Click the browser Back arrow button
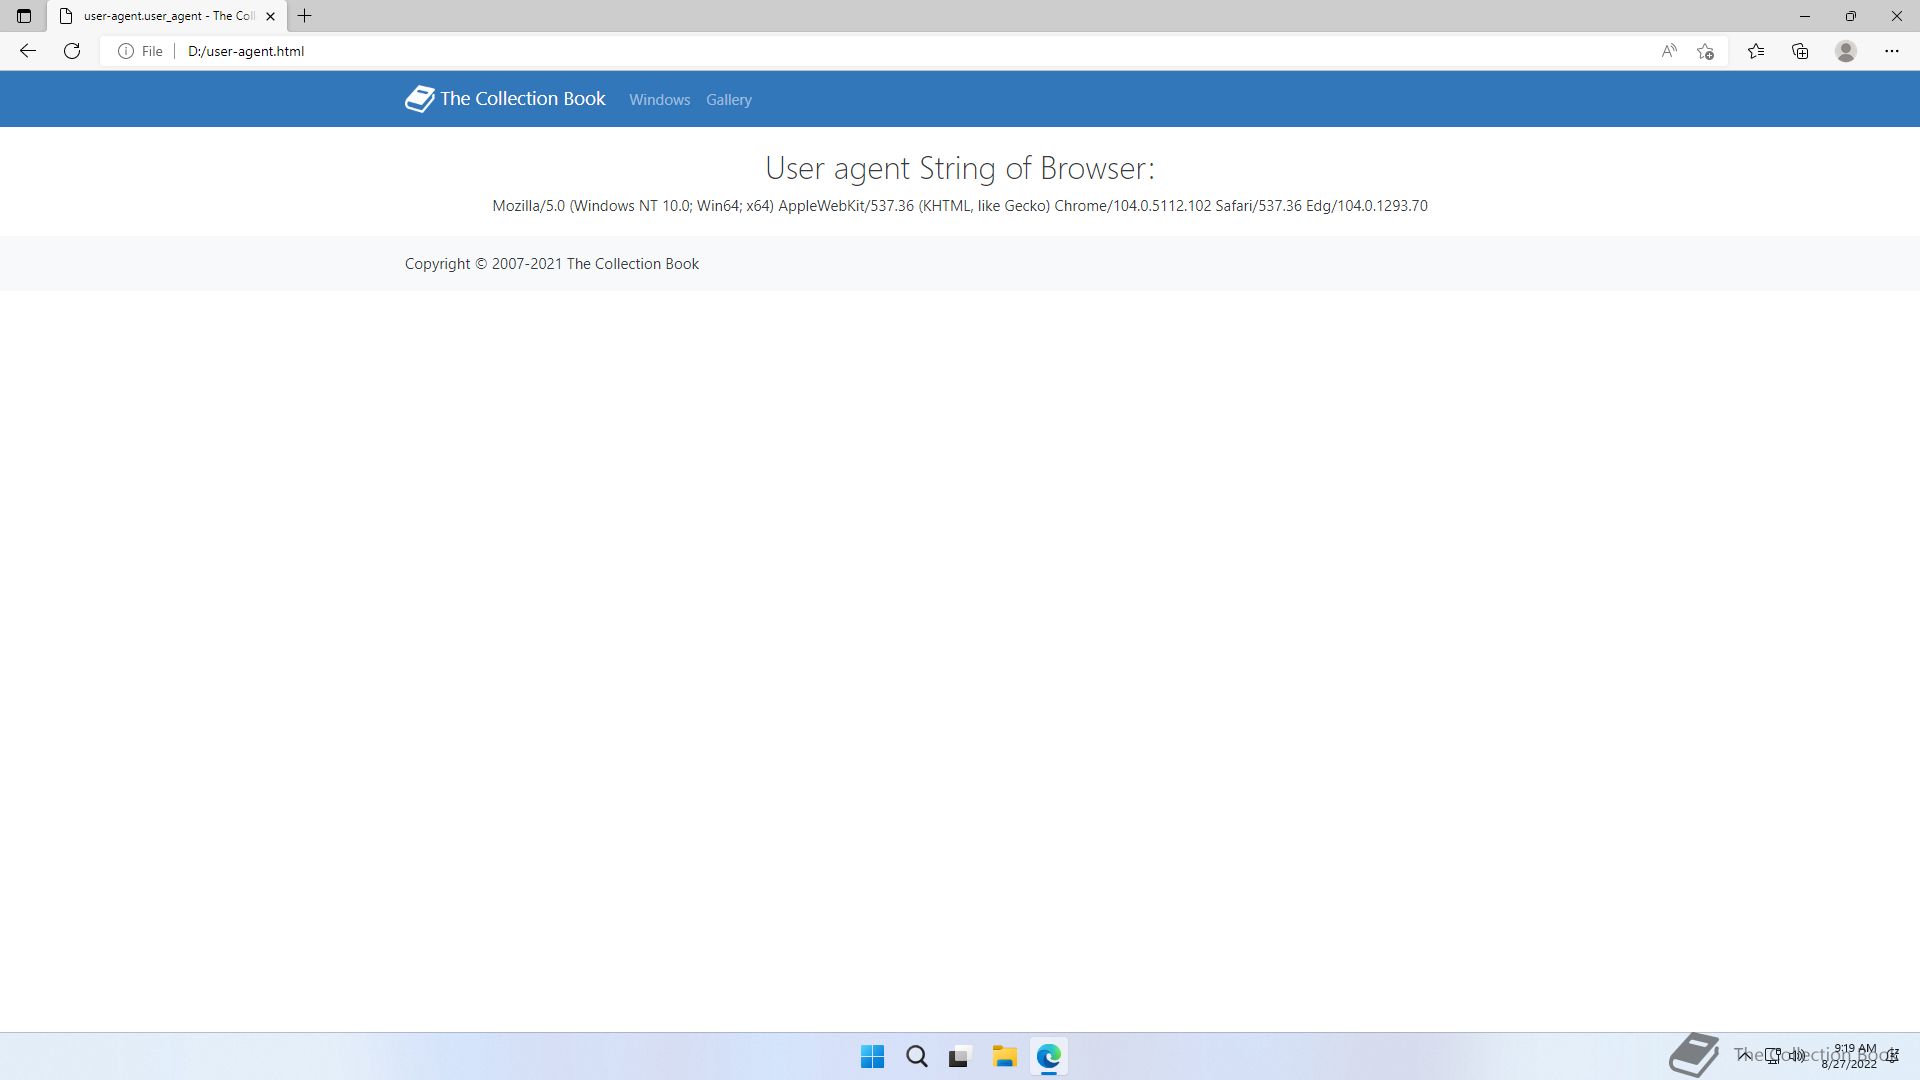The height and width of the screenshot is (1080, 1920). pyautogui.click(x=27, y=51)
